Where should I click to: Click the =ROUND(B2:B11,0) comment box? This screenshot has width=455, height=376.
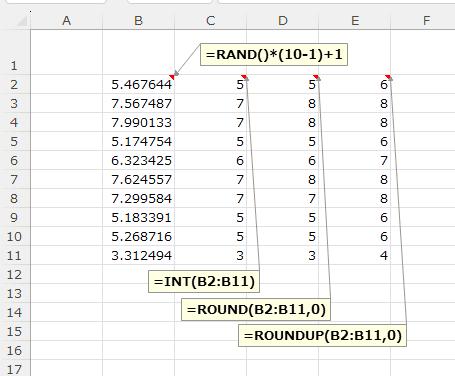(x=256, y=309)
